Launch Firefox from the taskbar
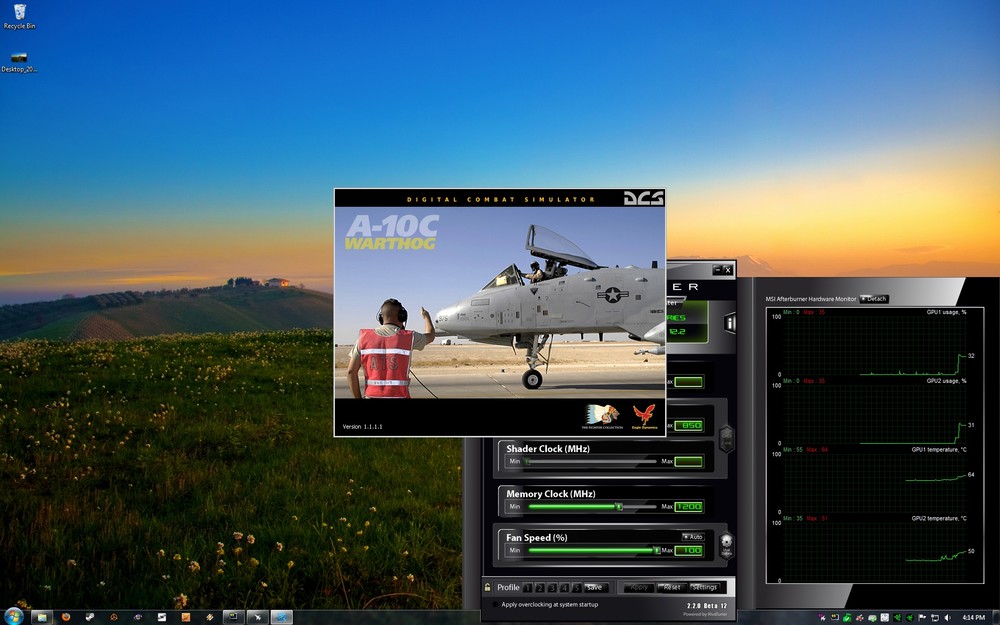1000x625 pixels. pyautogui.click(x=66, y=617)
